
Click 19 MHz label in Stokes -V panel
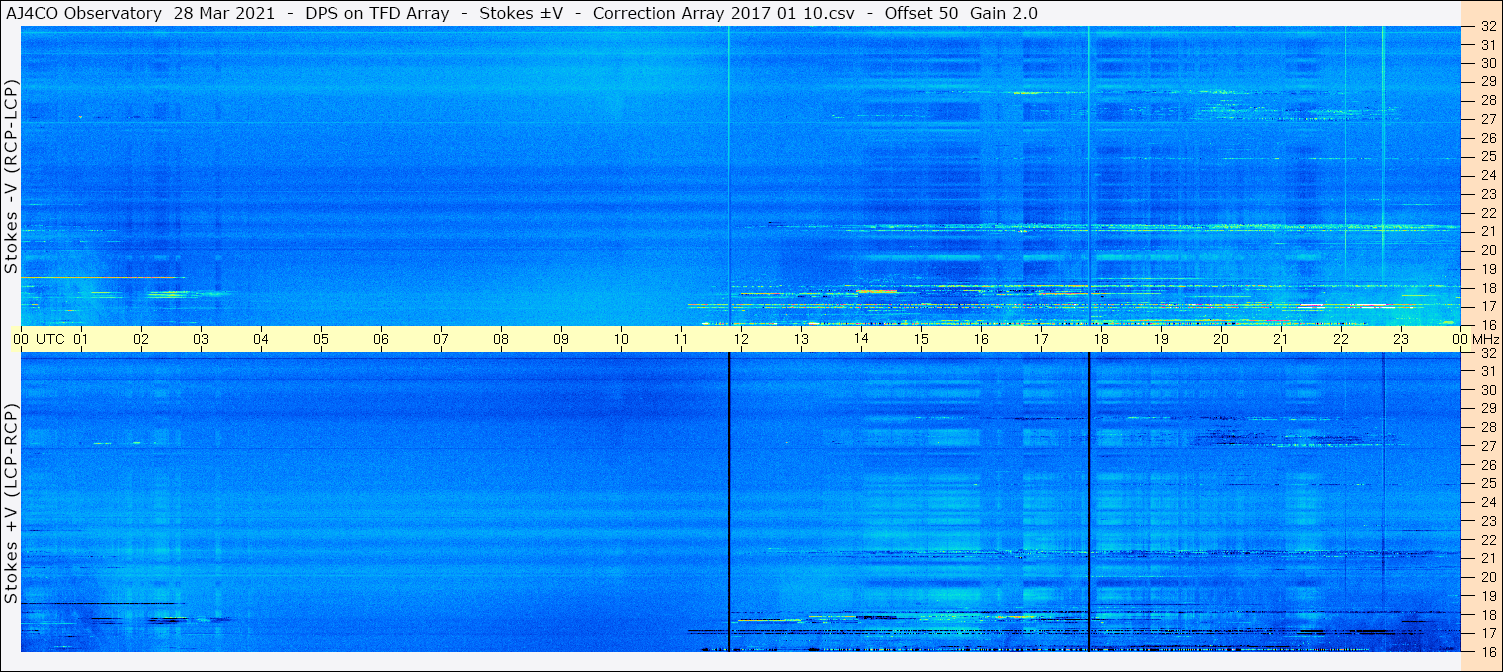coord(1488,268)
